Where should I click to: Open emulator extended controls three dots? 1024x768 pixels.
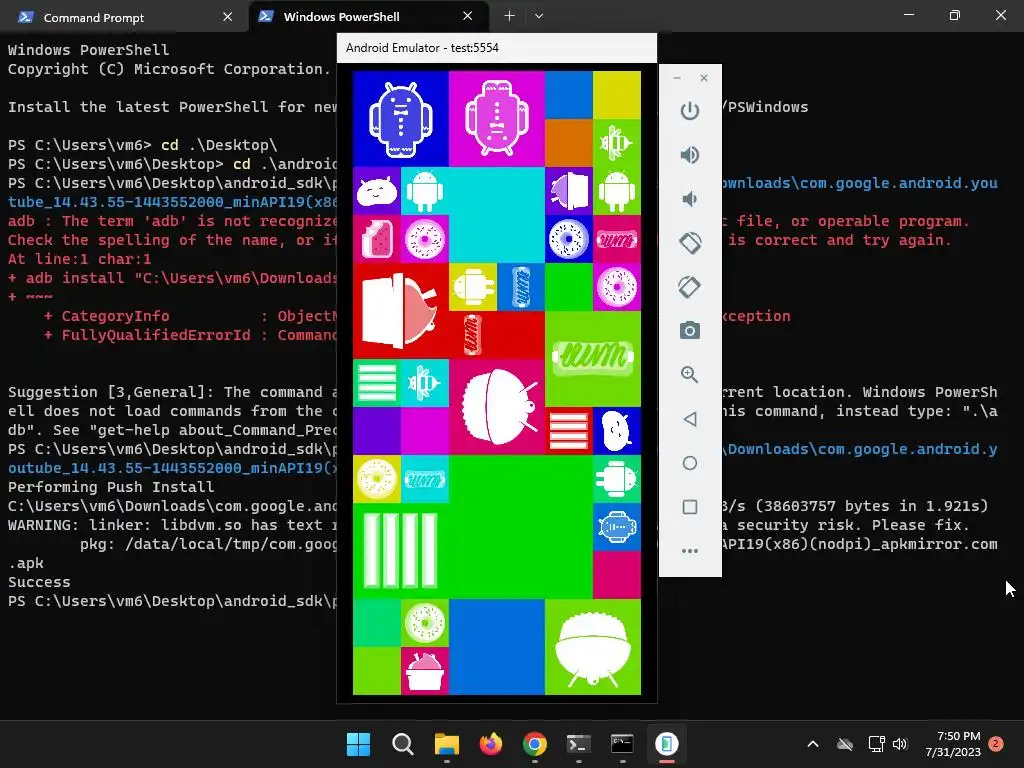(690, 551)
